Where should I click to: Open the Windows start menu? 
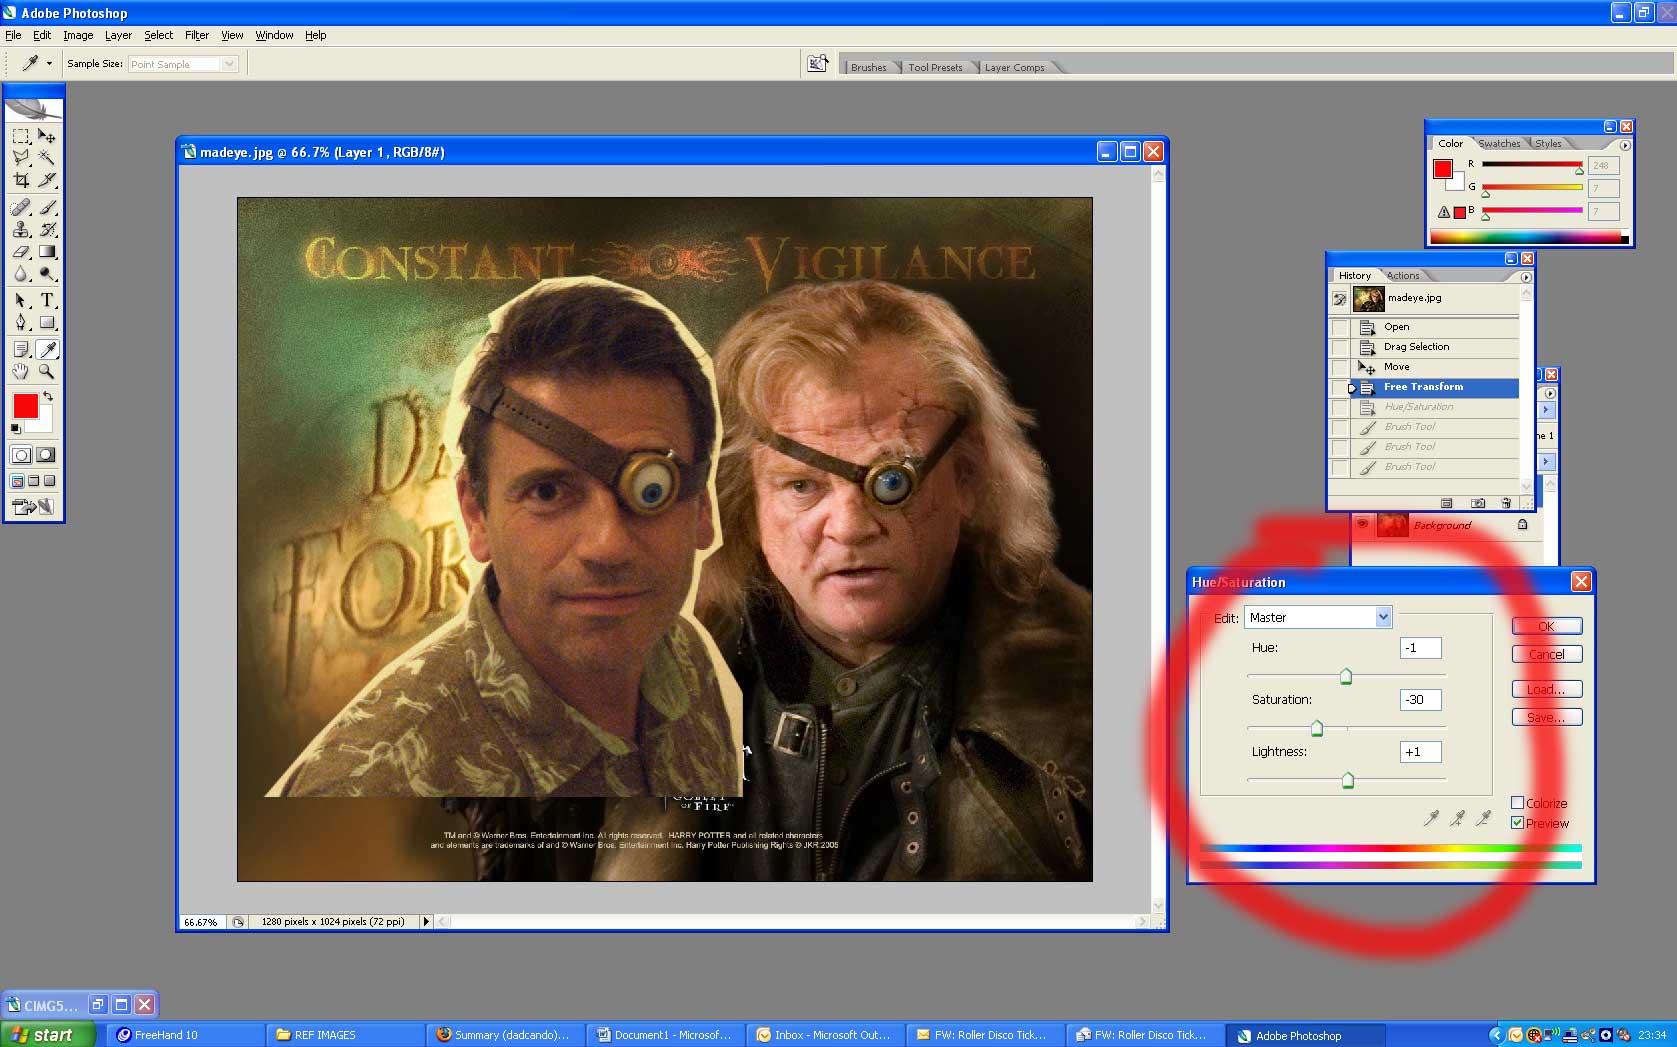[x=48, y=1035]
